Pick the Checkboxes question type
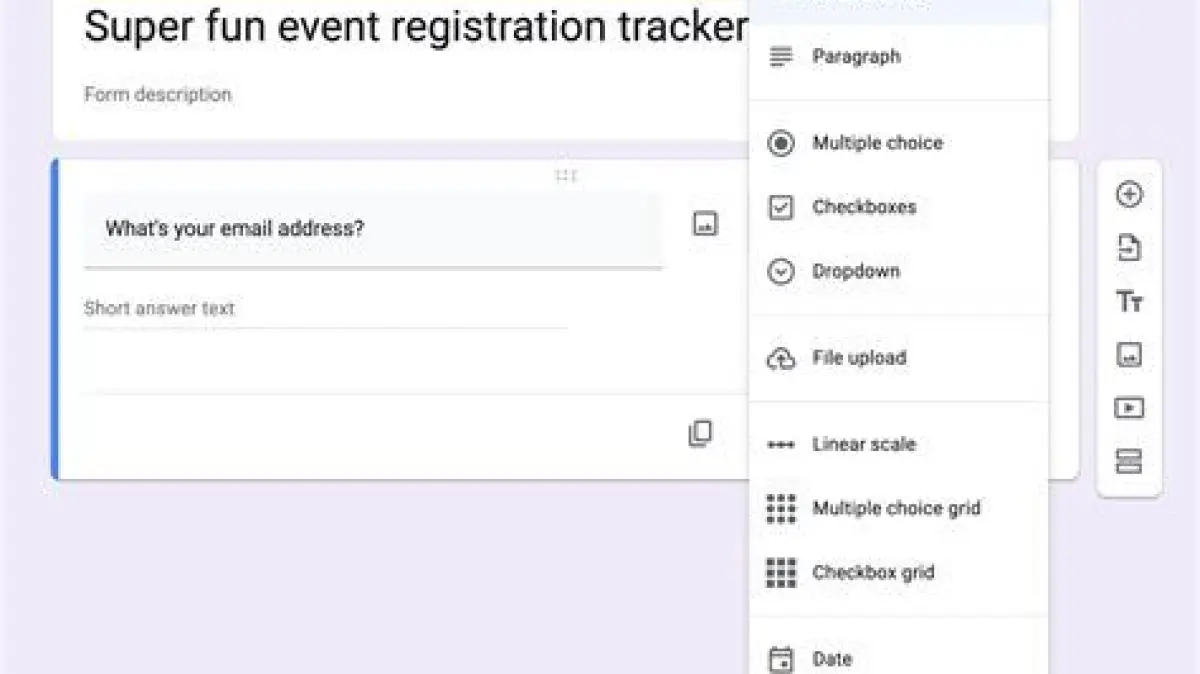1200x674 pixels. click(x=863, y=207)
